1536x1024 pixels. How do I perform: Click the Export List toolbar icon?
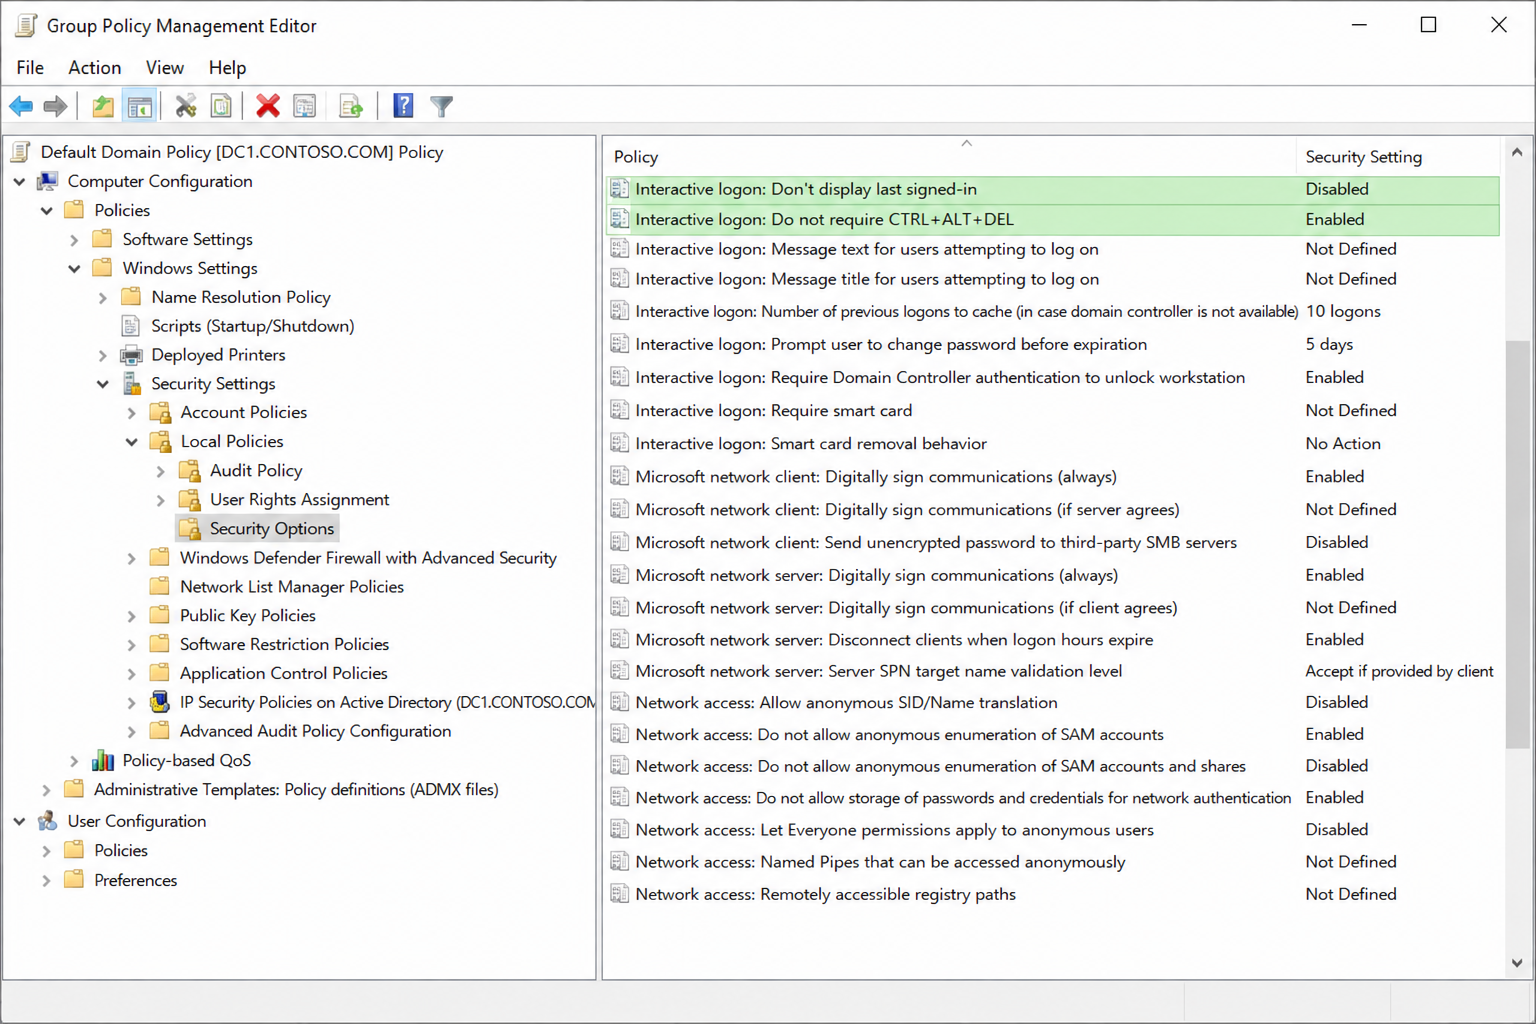click(x=351, y=106)
